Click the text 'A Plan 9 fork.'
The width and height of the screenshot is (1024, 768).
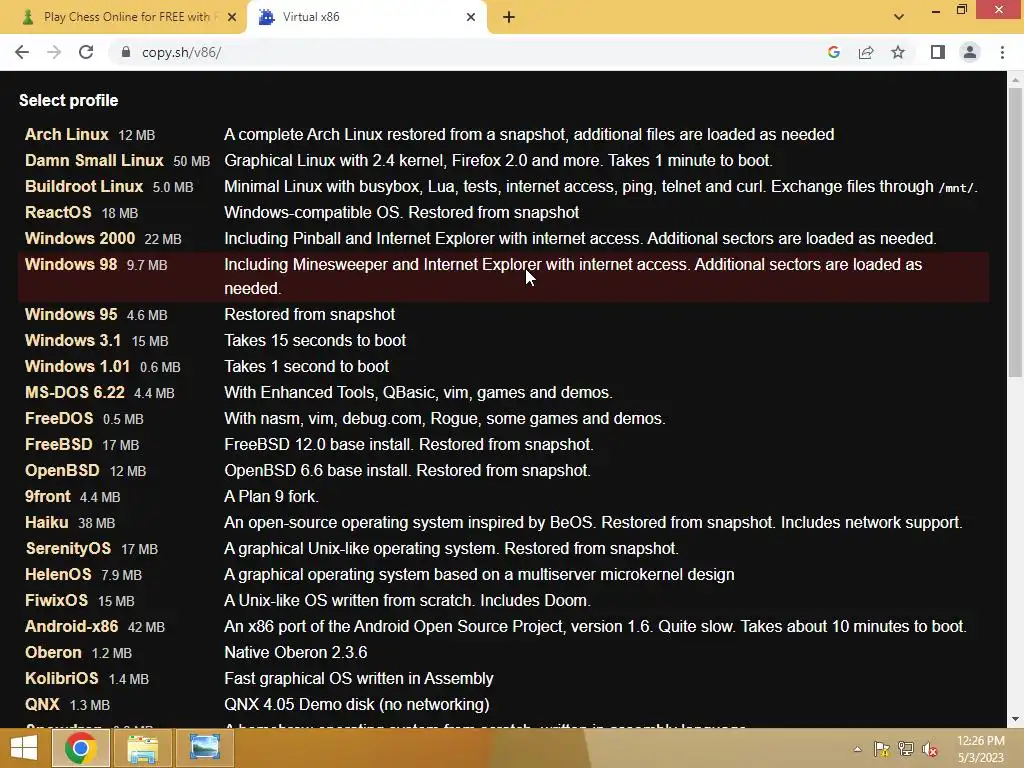coord(271,497)
